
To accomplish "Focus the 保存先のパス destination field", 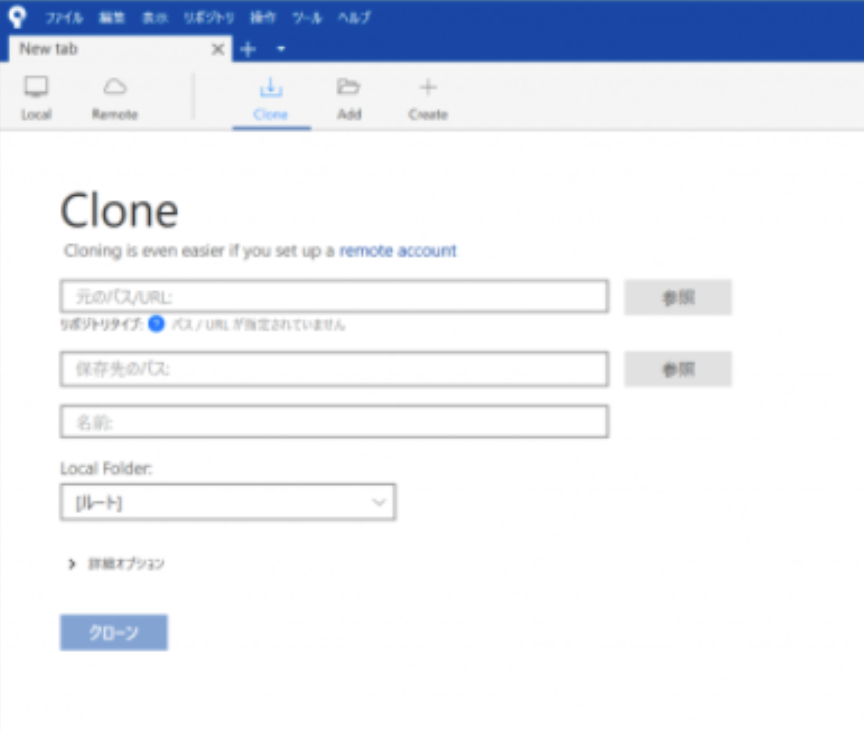I will click(334, 369).
